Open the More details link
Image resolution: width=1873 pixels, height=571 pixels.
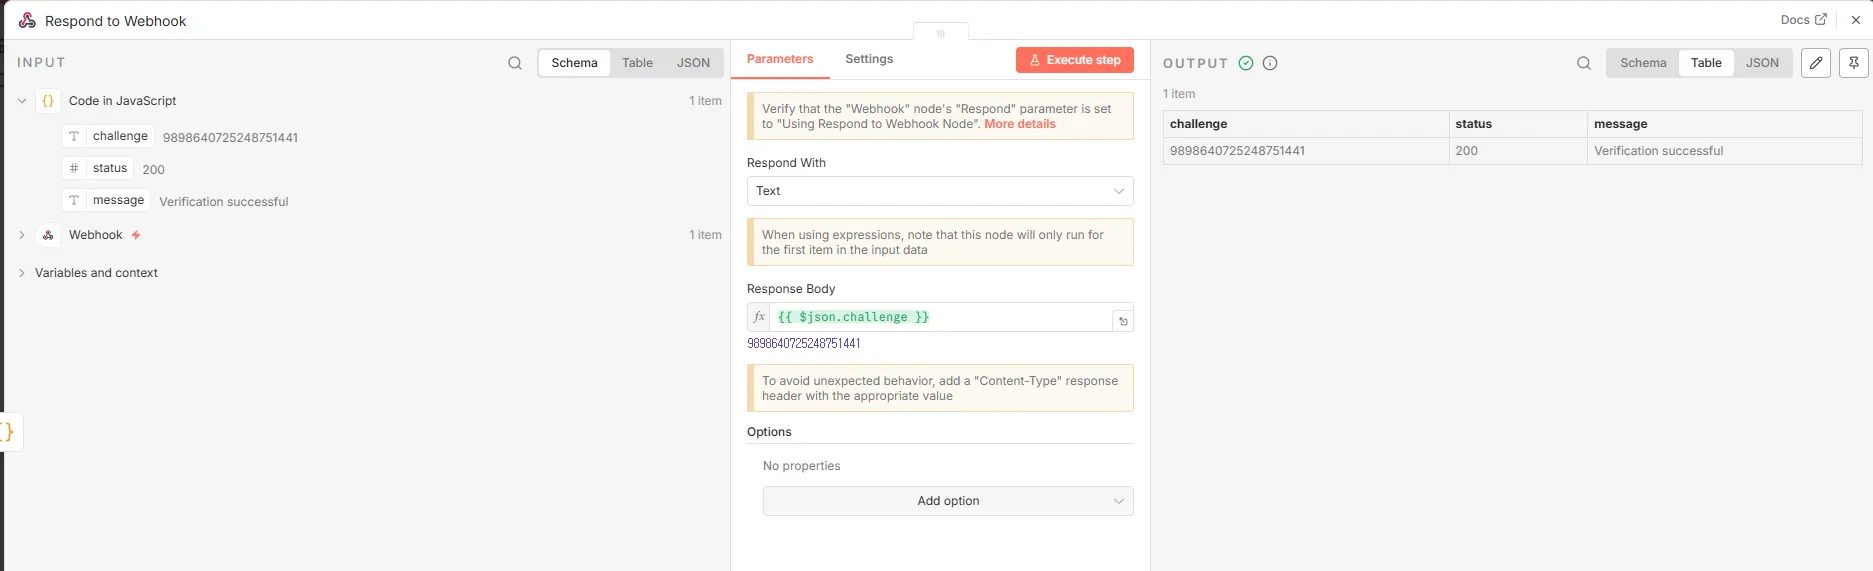tap(1020, 124)
